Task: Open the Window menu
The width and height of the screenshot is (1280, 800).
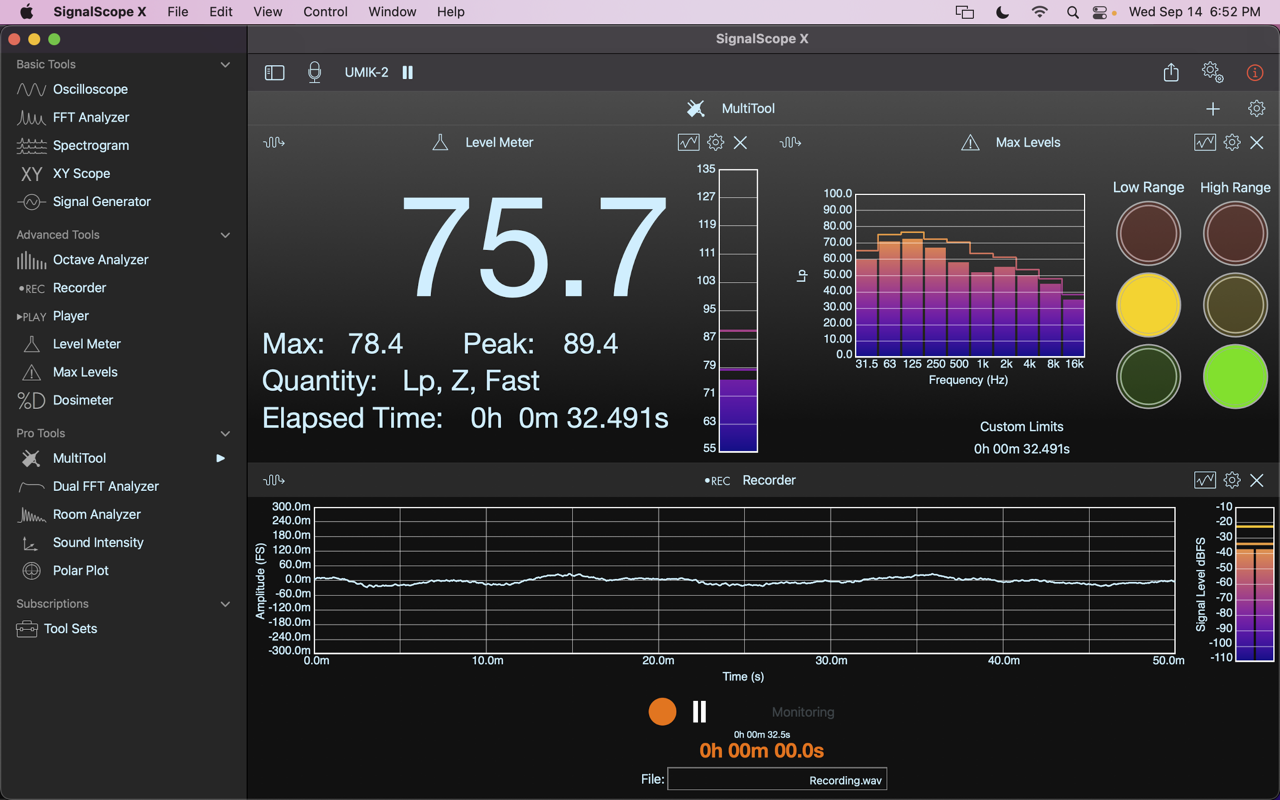Action: coord(392,12)
